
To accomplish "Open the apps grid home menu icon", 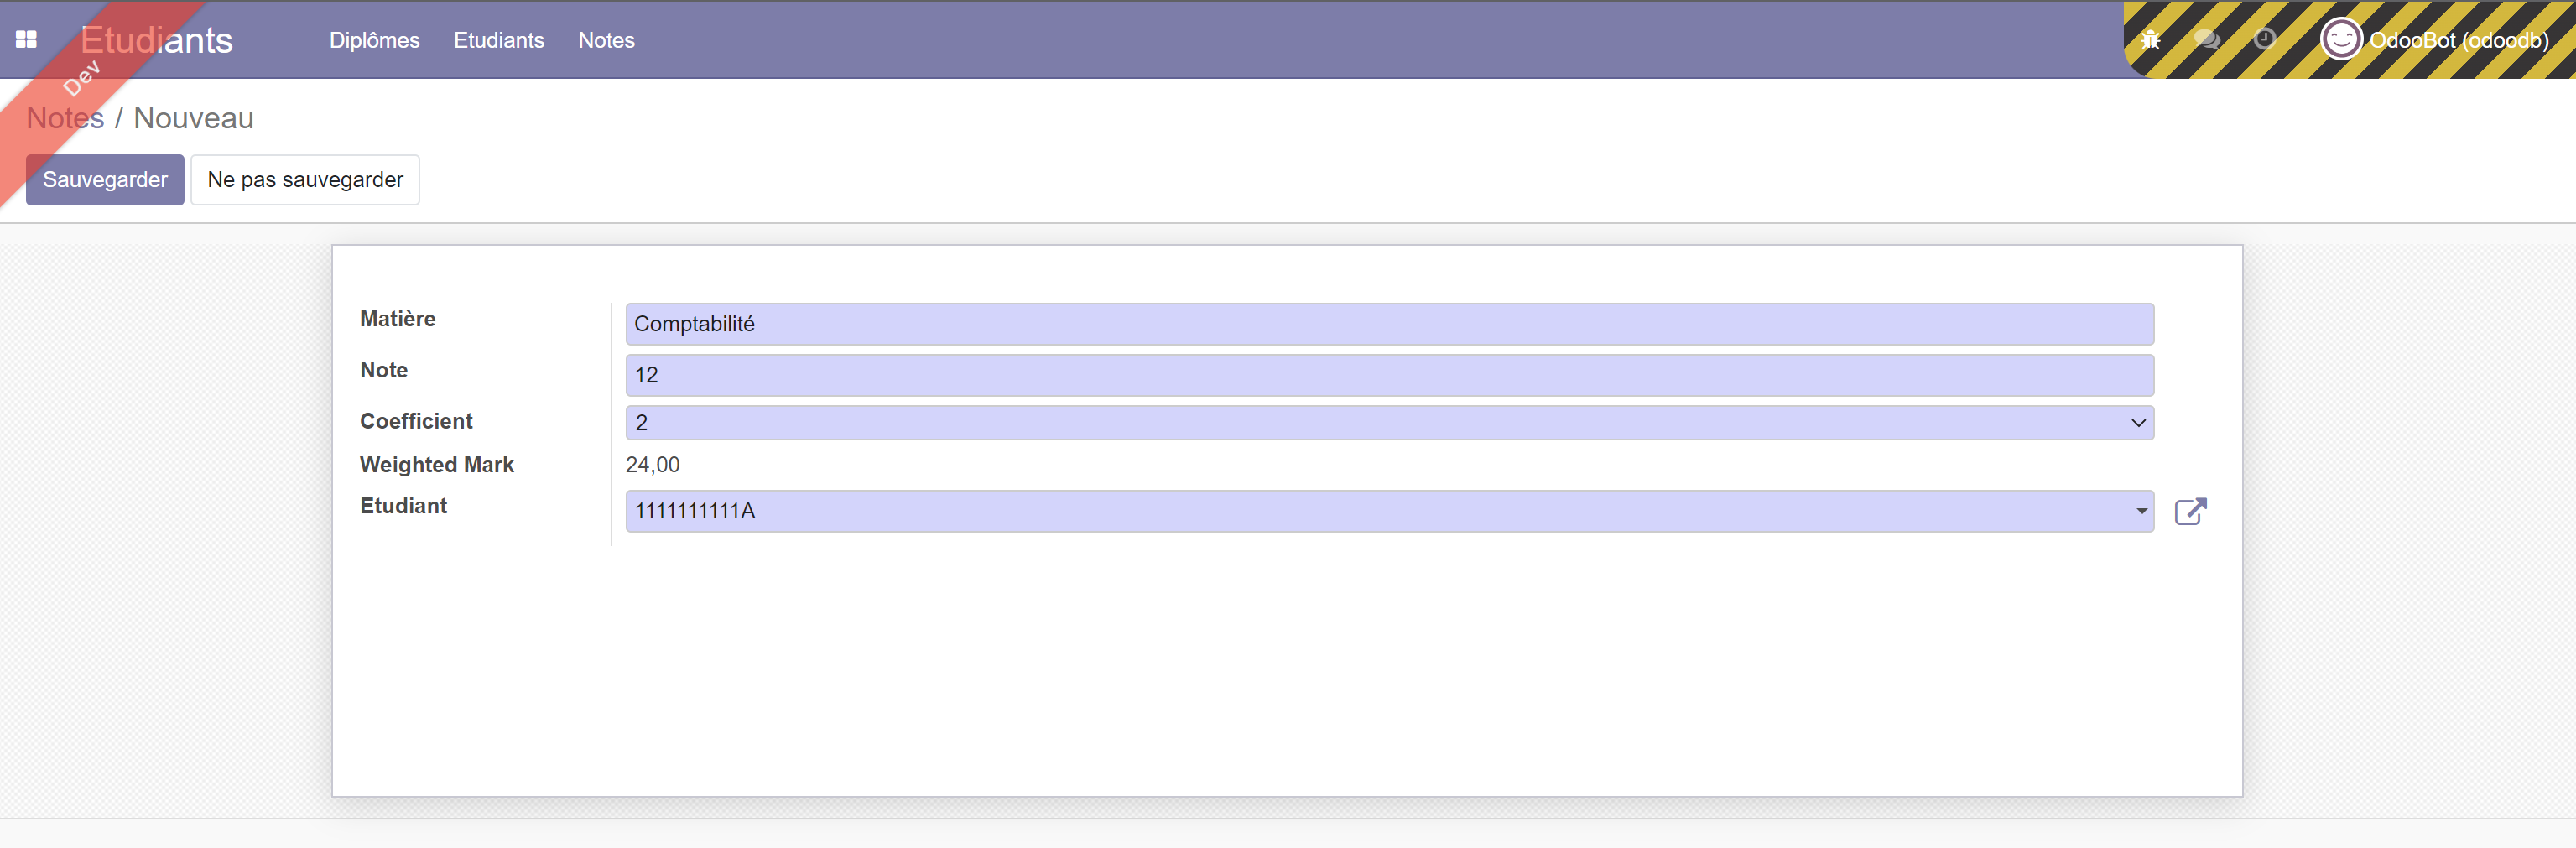I will coord(26,40).
